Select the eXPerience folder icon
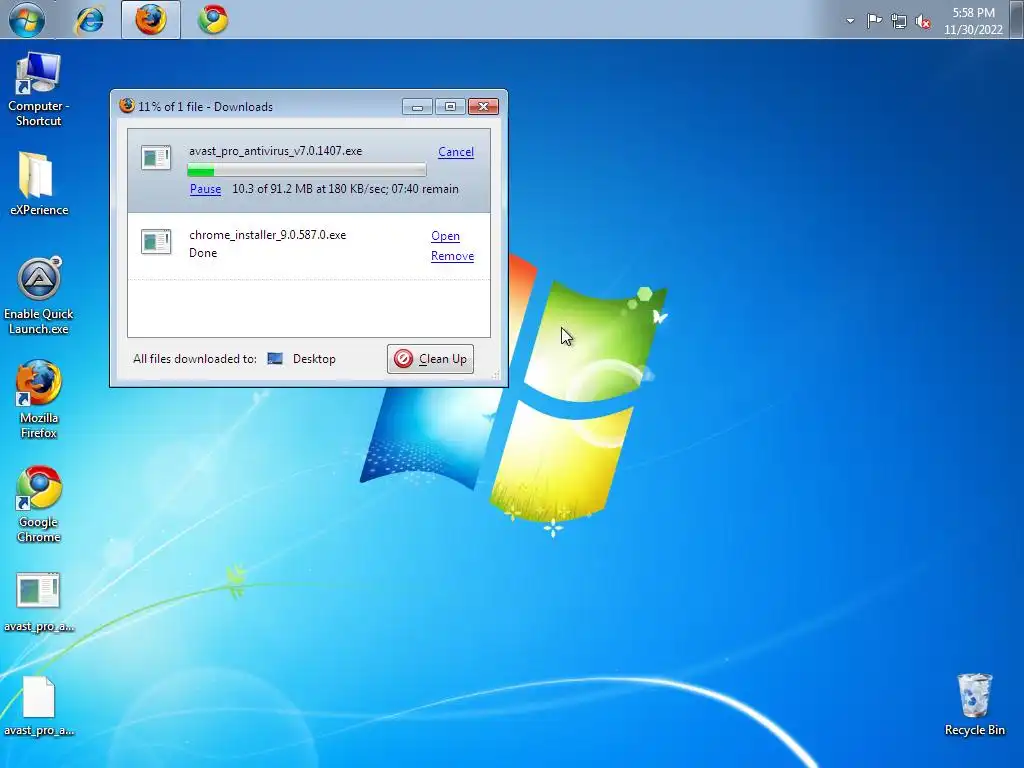This screenshot has height=768, width=1024. tap(39, 184)
